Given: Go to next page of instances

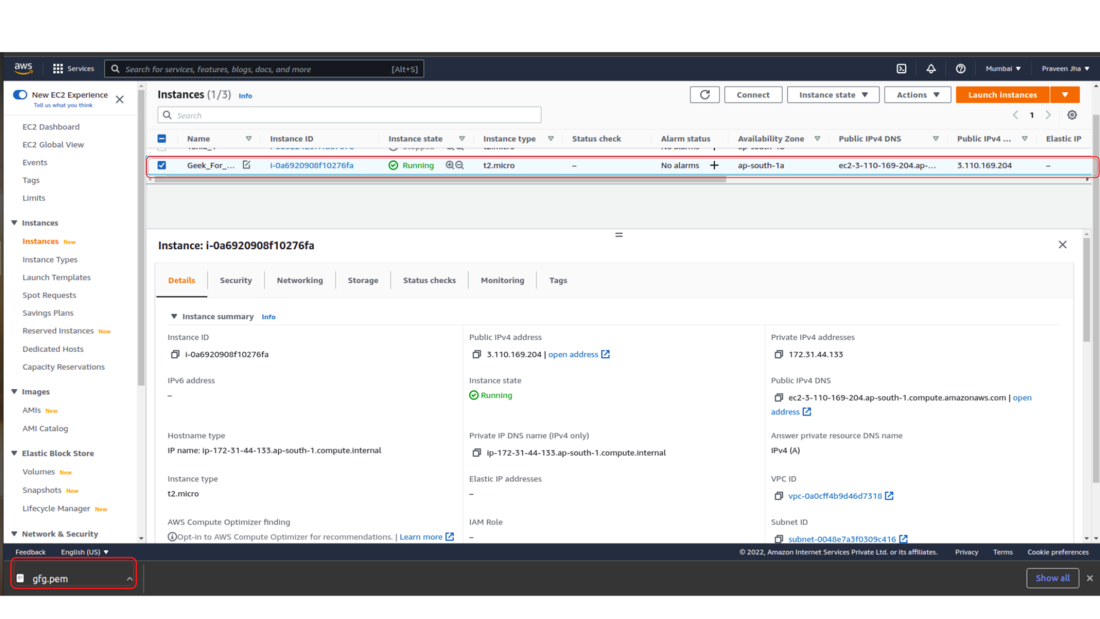Looking at the screenshot, I should point(1048,115).
